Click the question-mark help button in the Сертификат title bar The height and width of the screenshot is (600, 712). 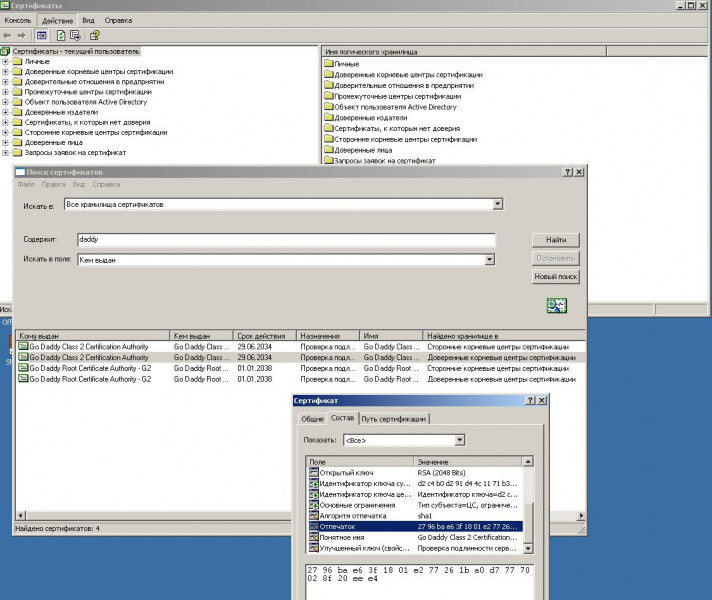[x=530, y=400]
